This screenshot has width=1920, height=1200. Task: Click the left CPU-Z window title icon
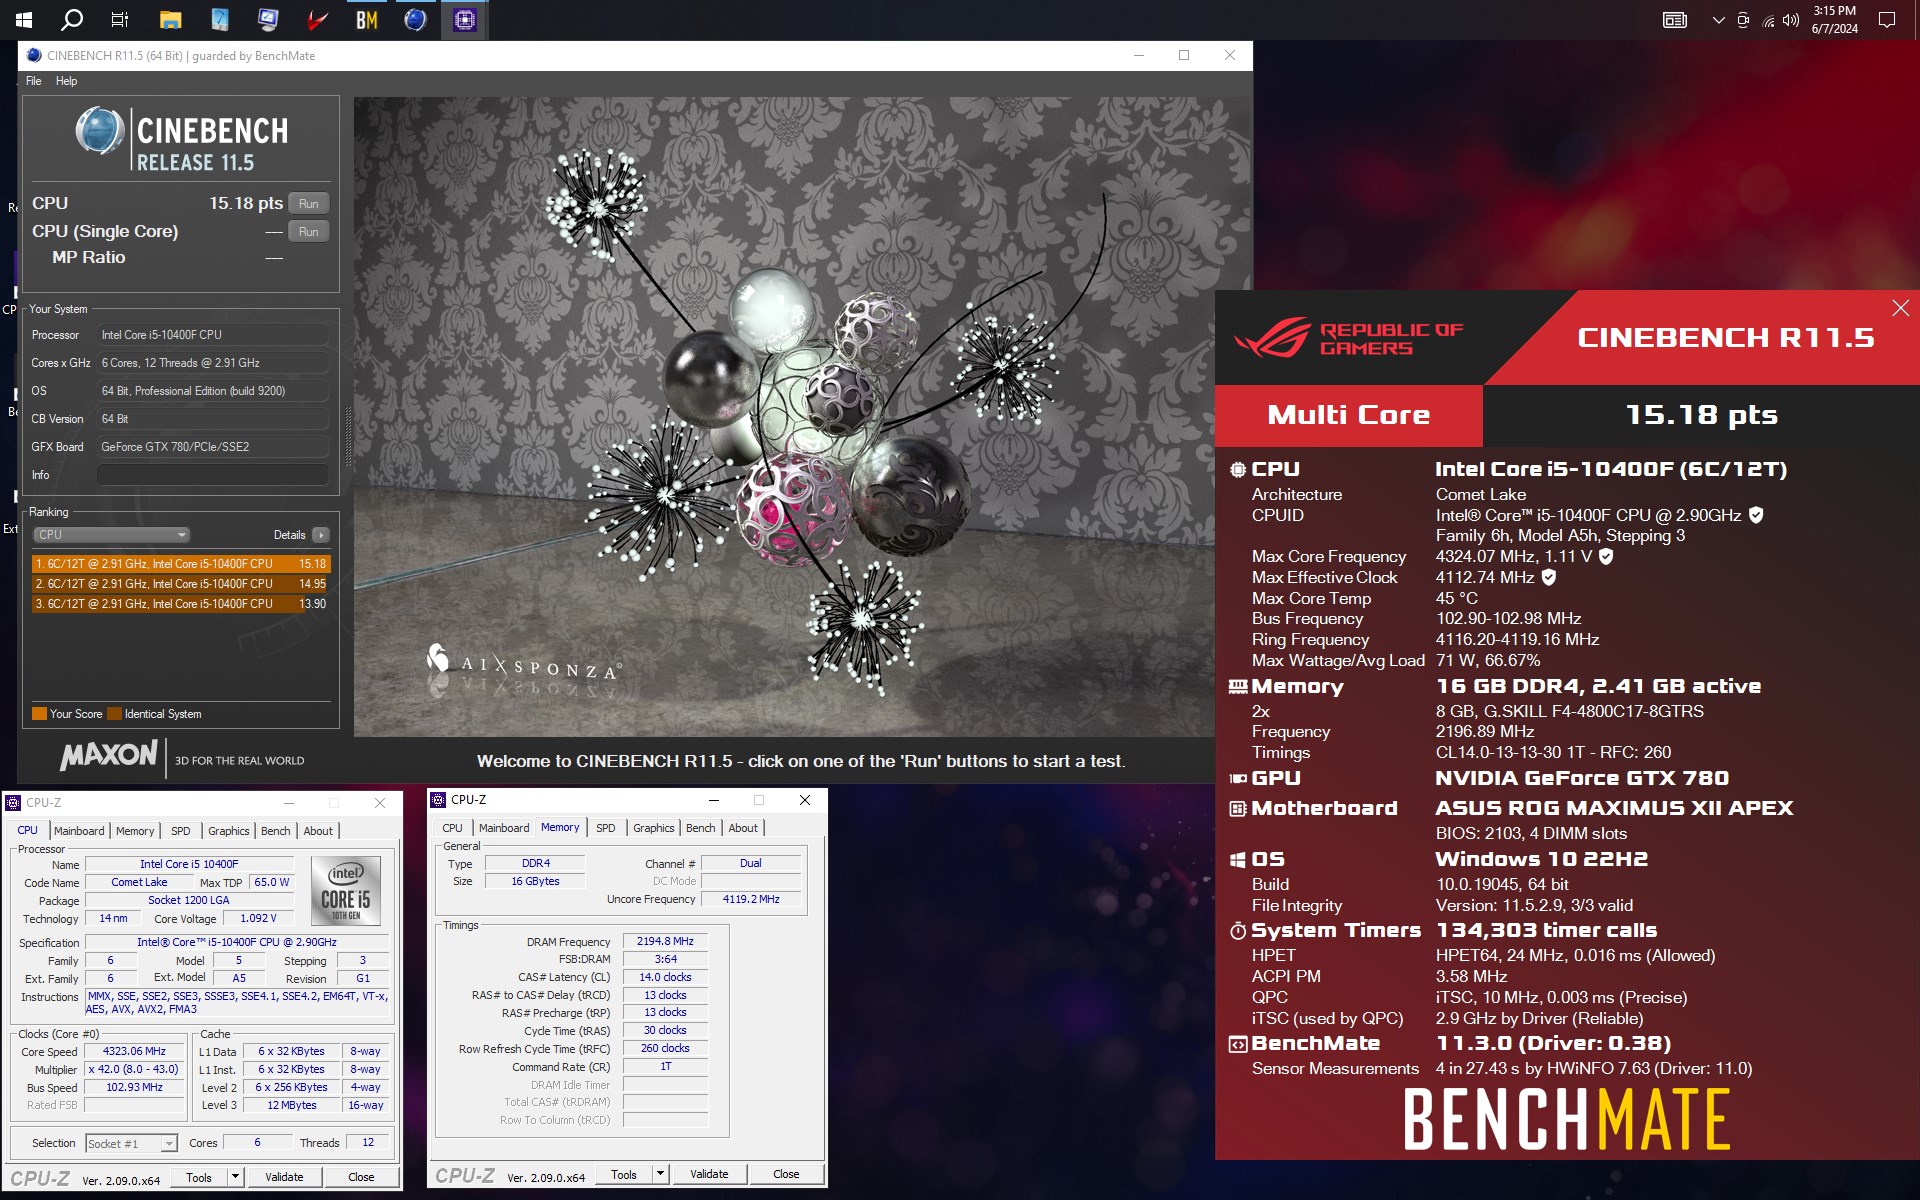pyautogui.click(x=14, y=803)
